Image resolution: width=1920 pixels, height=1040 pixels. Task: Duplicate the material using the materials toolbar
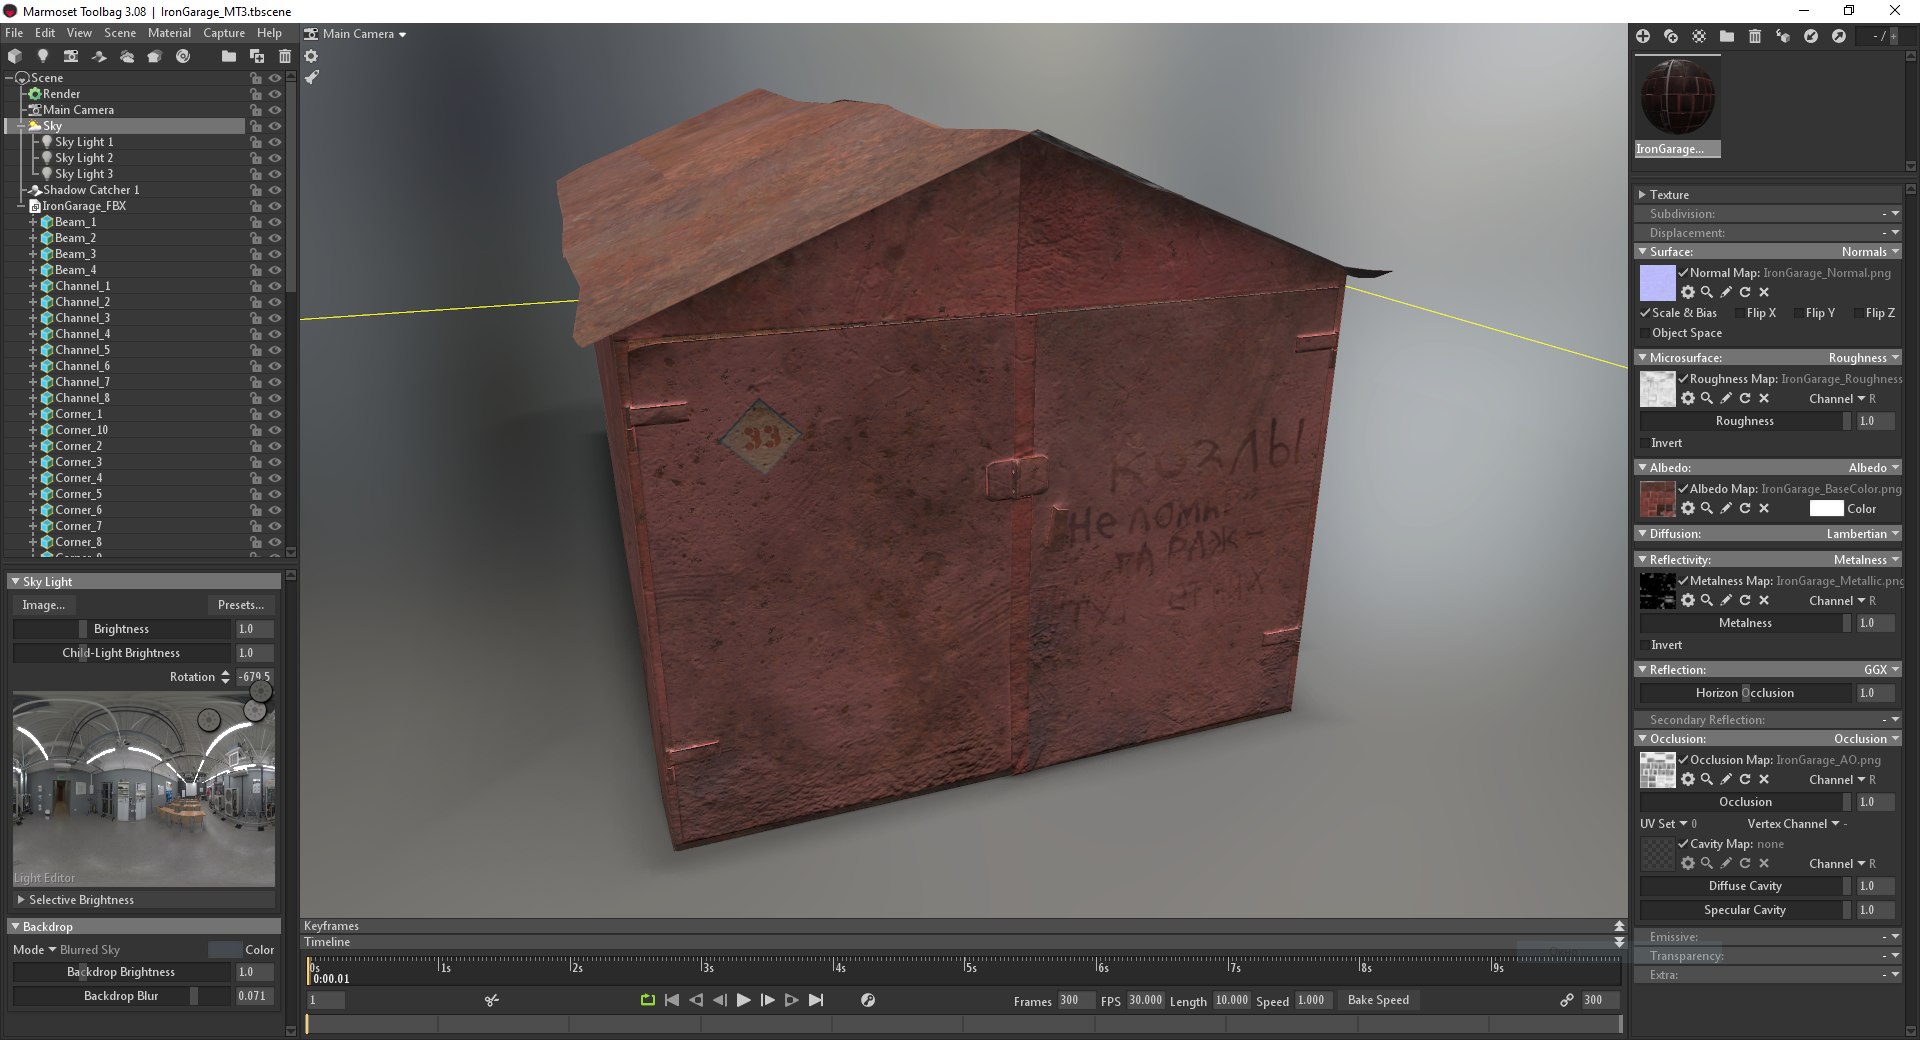click(1671, 36)
